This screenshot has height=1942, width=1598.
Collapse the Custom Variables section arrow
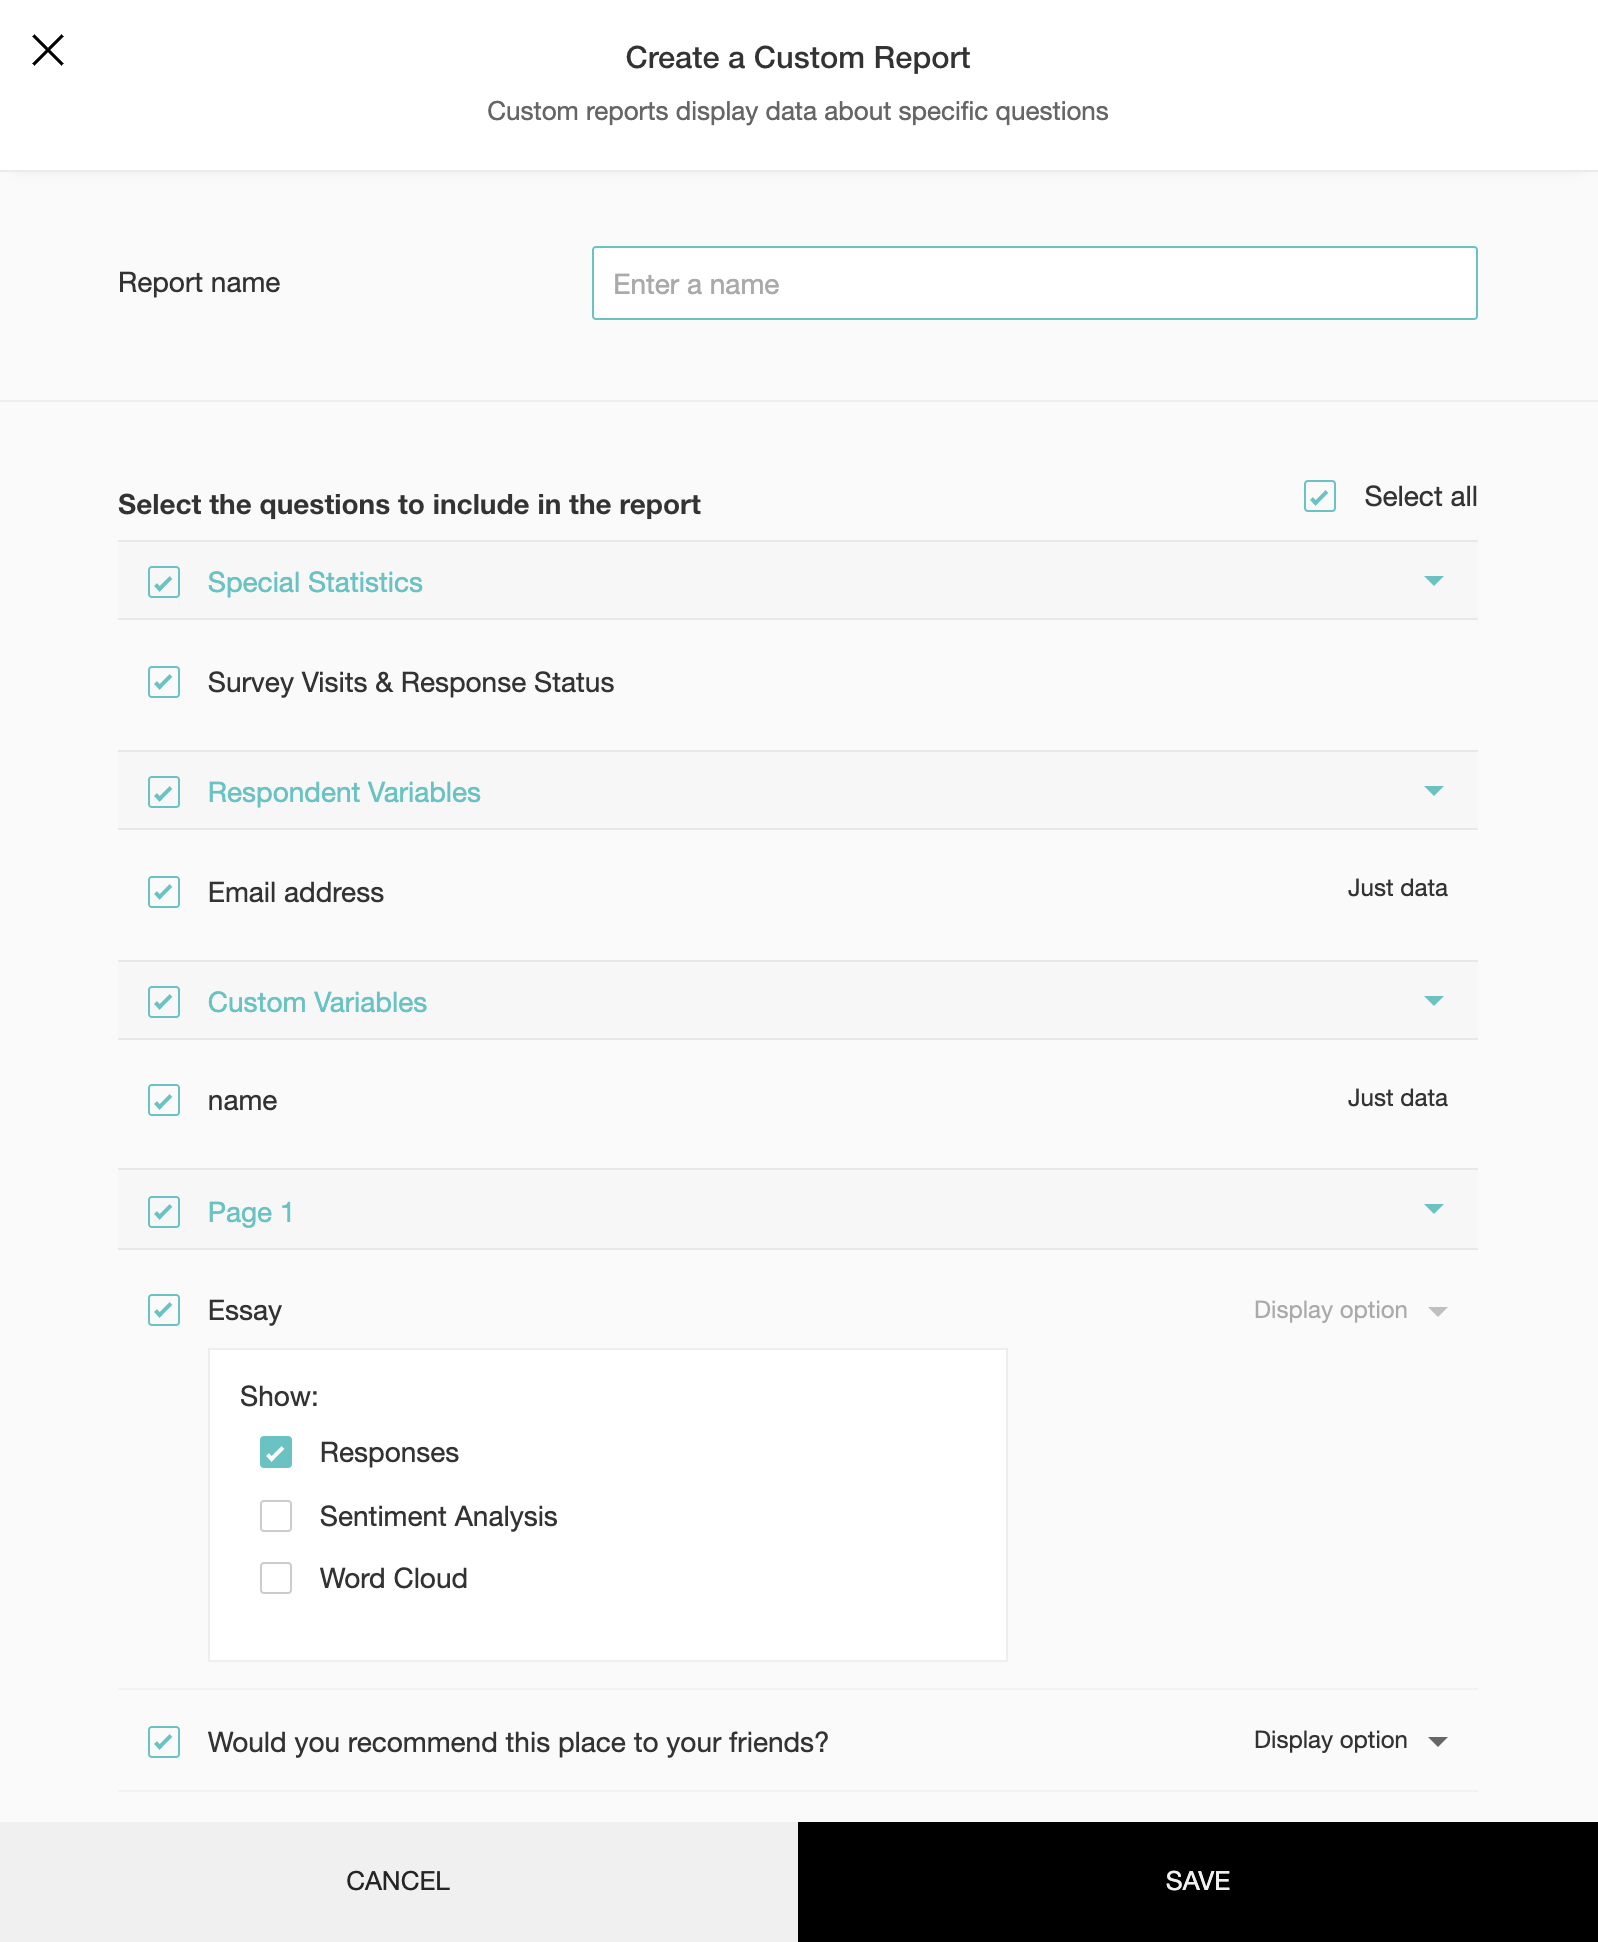click(1433, 1001)
